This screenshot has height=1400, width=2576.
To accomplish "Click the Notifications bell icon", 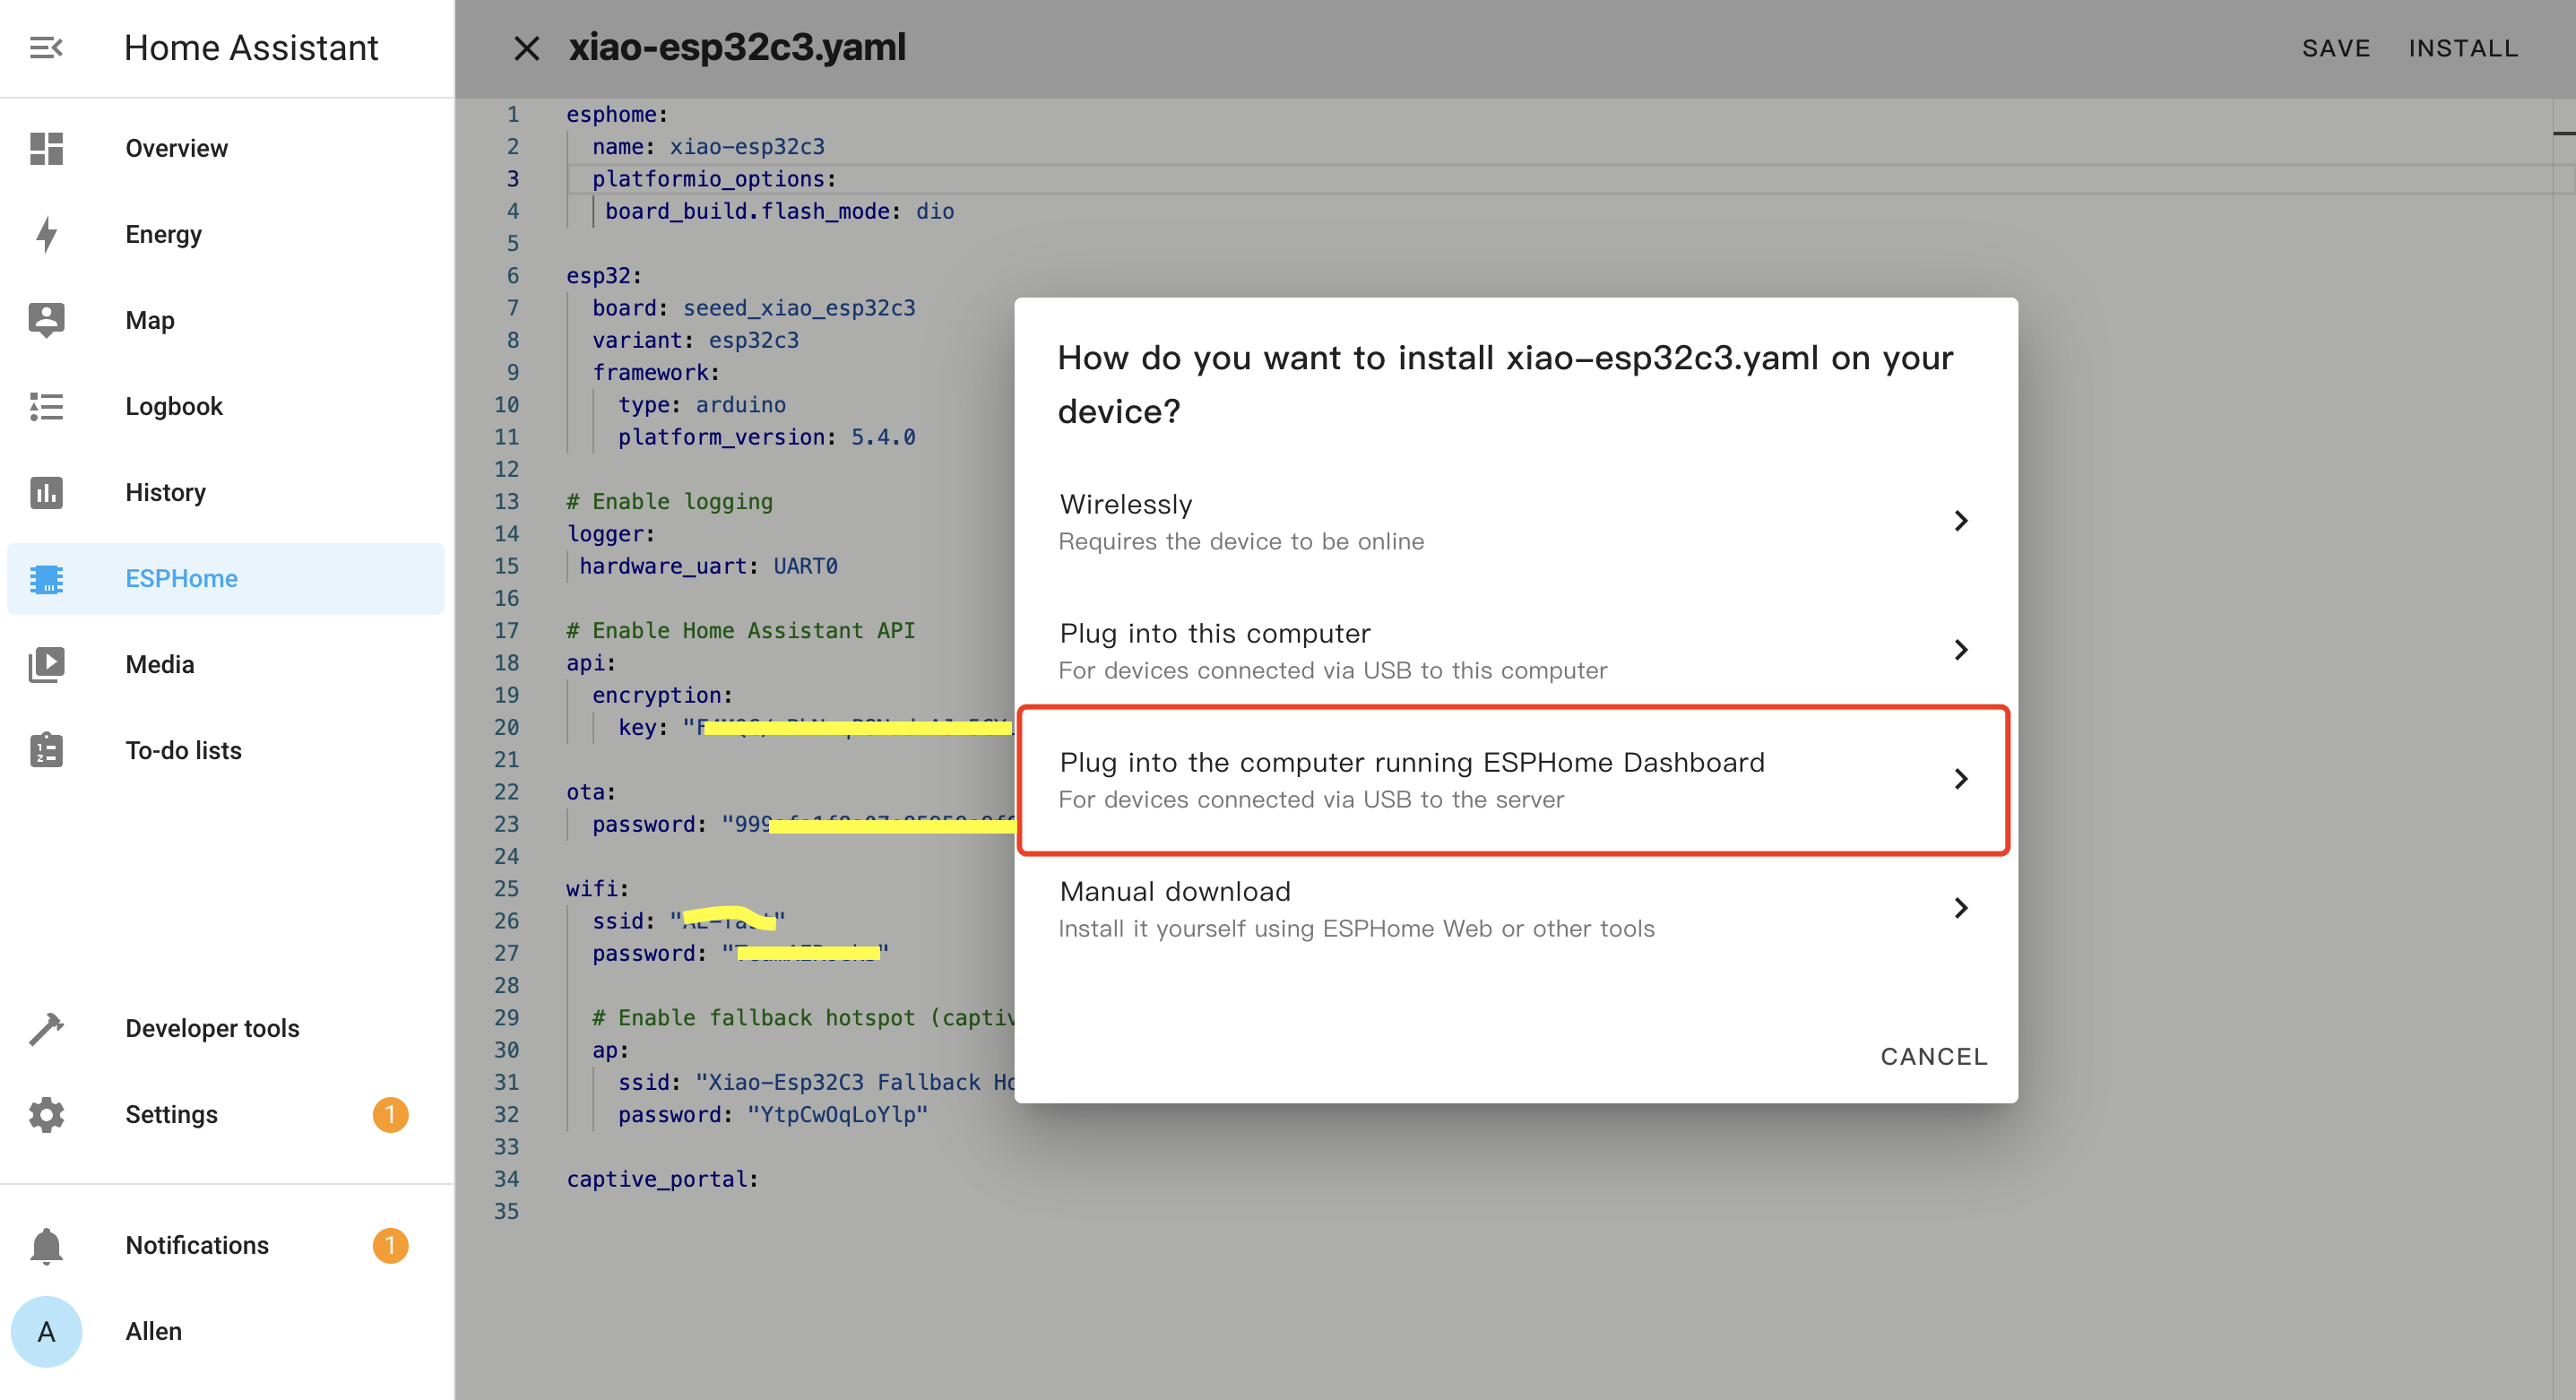I will [46, 1245].
